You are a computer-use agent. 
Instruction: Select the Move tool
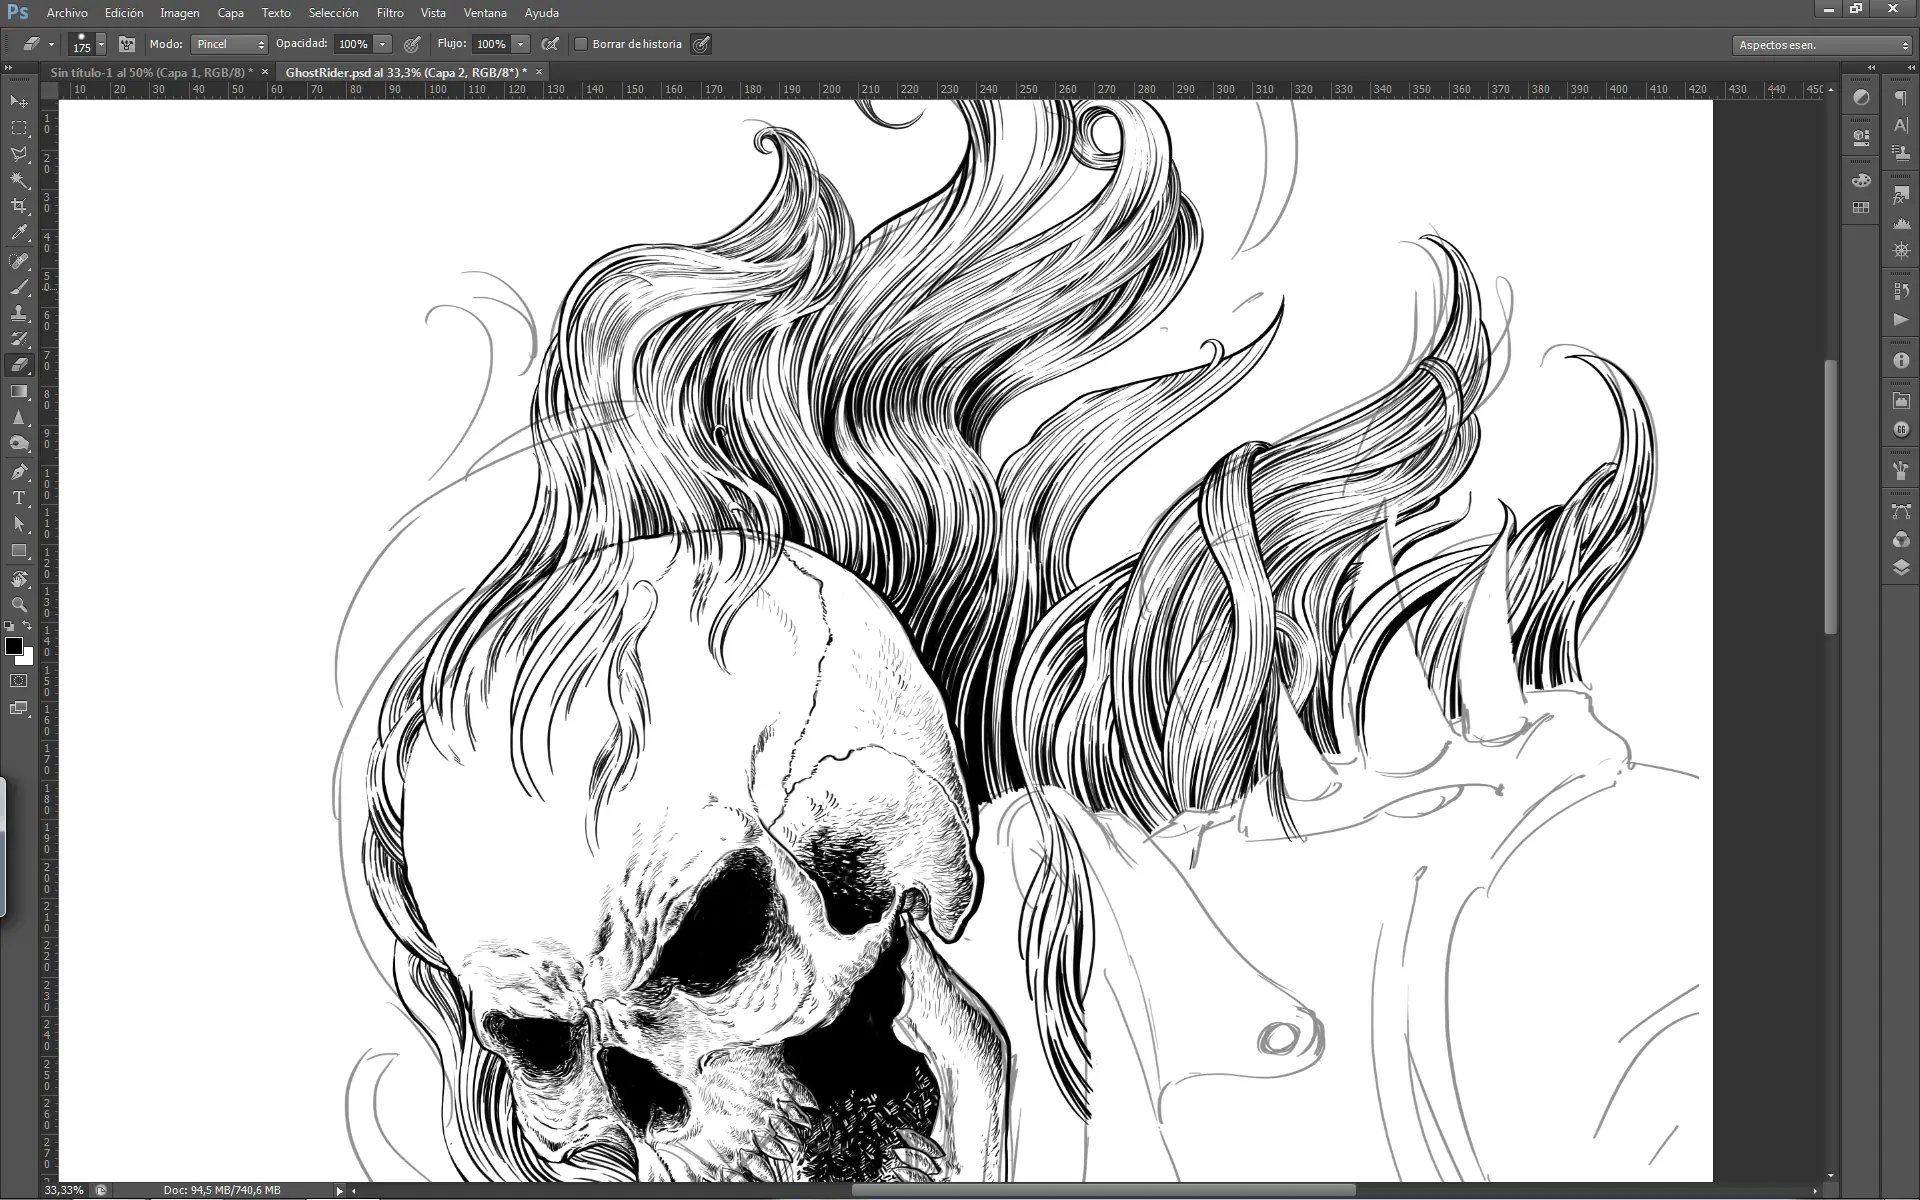pyautogui.click(x=19, y=101)
